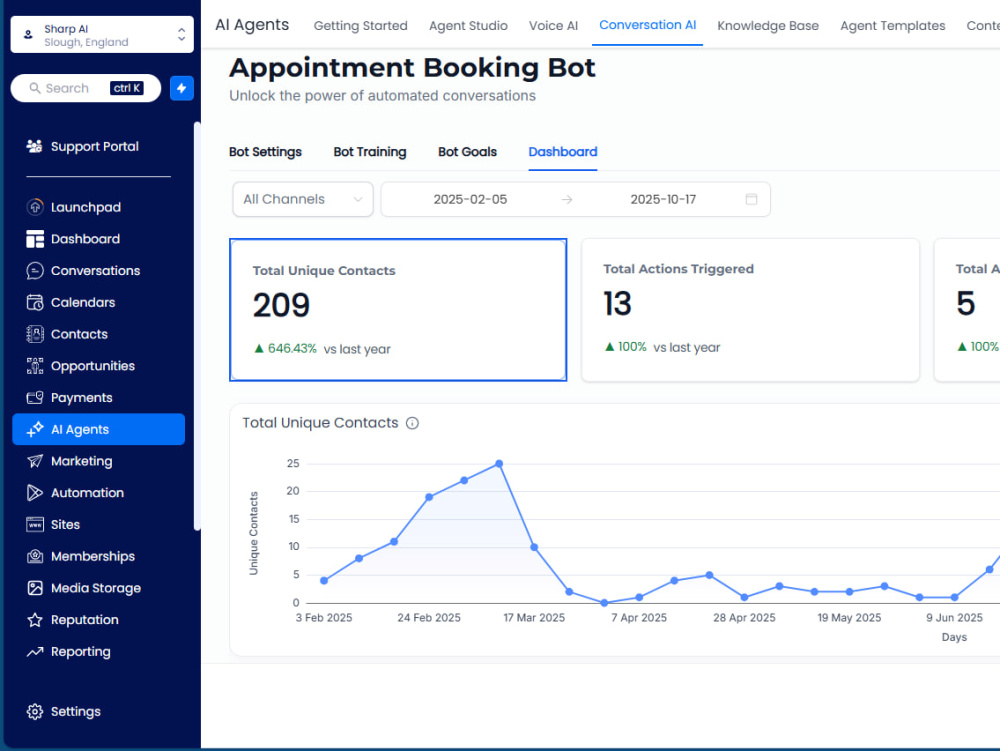1000x751 pixels.
Task: Go to the Voice AI tab
Action: point(553,26)
